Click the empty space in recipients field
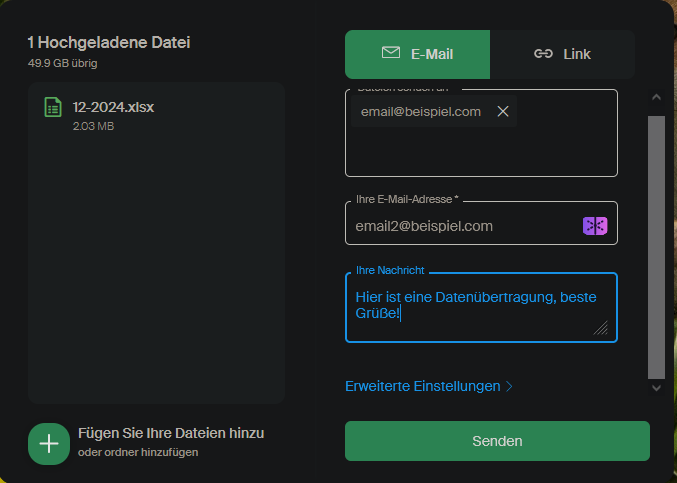This screenshot has height=483, width=677. 481,151
